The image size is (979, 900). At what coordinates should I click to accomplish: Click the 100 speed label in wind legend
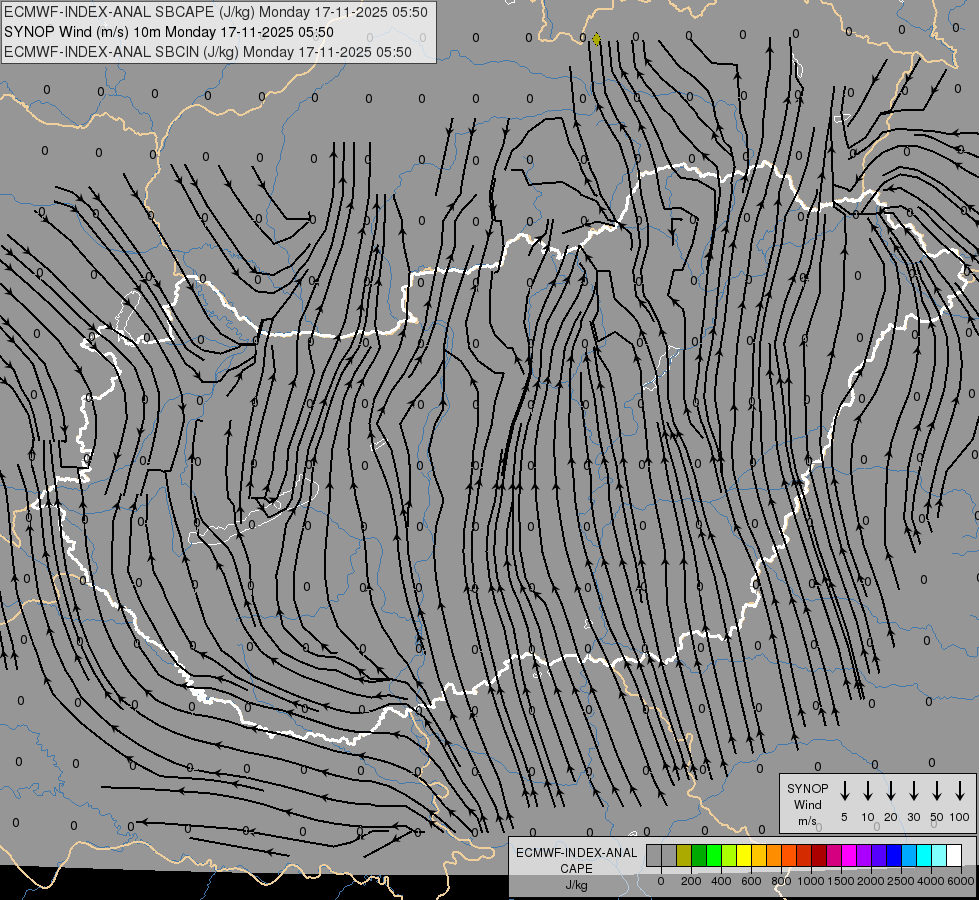[960, 817]
